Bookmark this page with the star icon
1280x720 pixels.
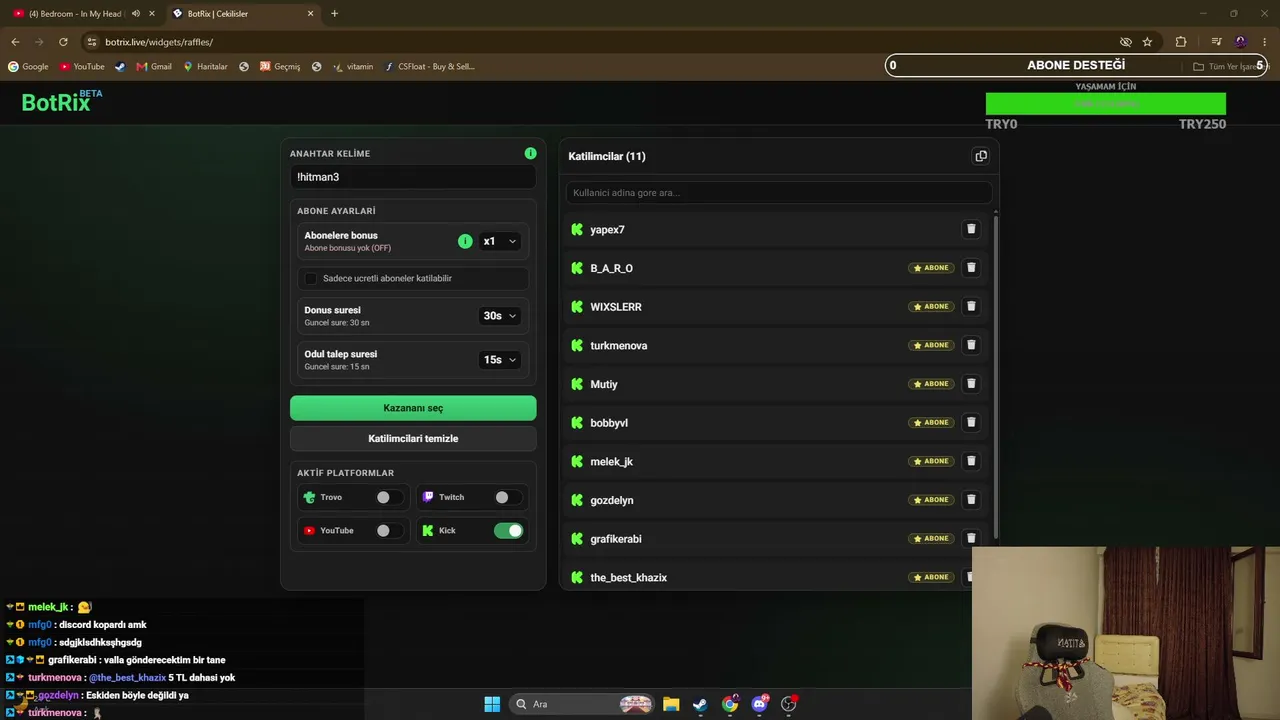[x=1147, y=42]
